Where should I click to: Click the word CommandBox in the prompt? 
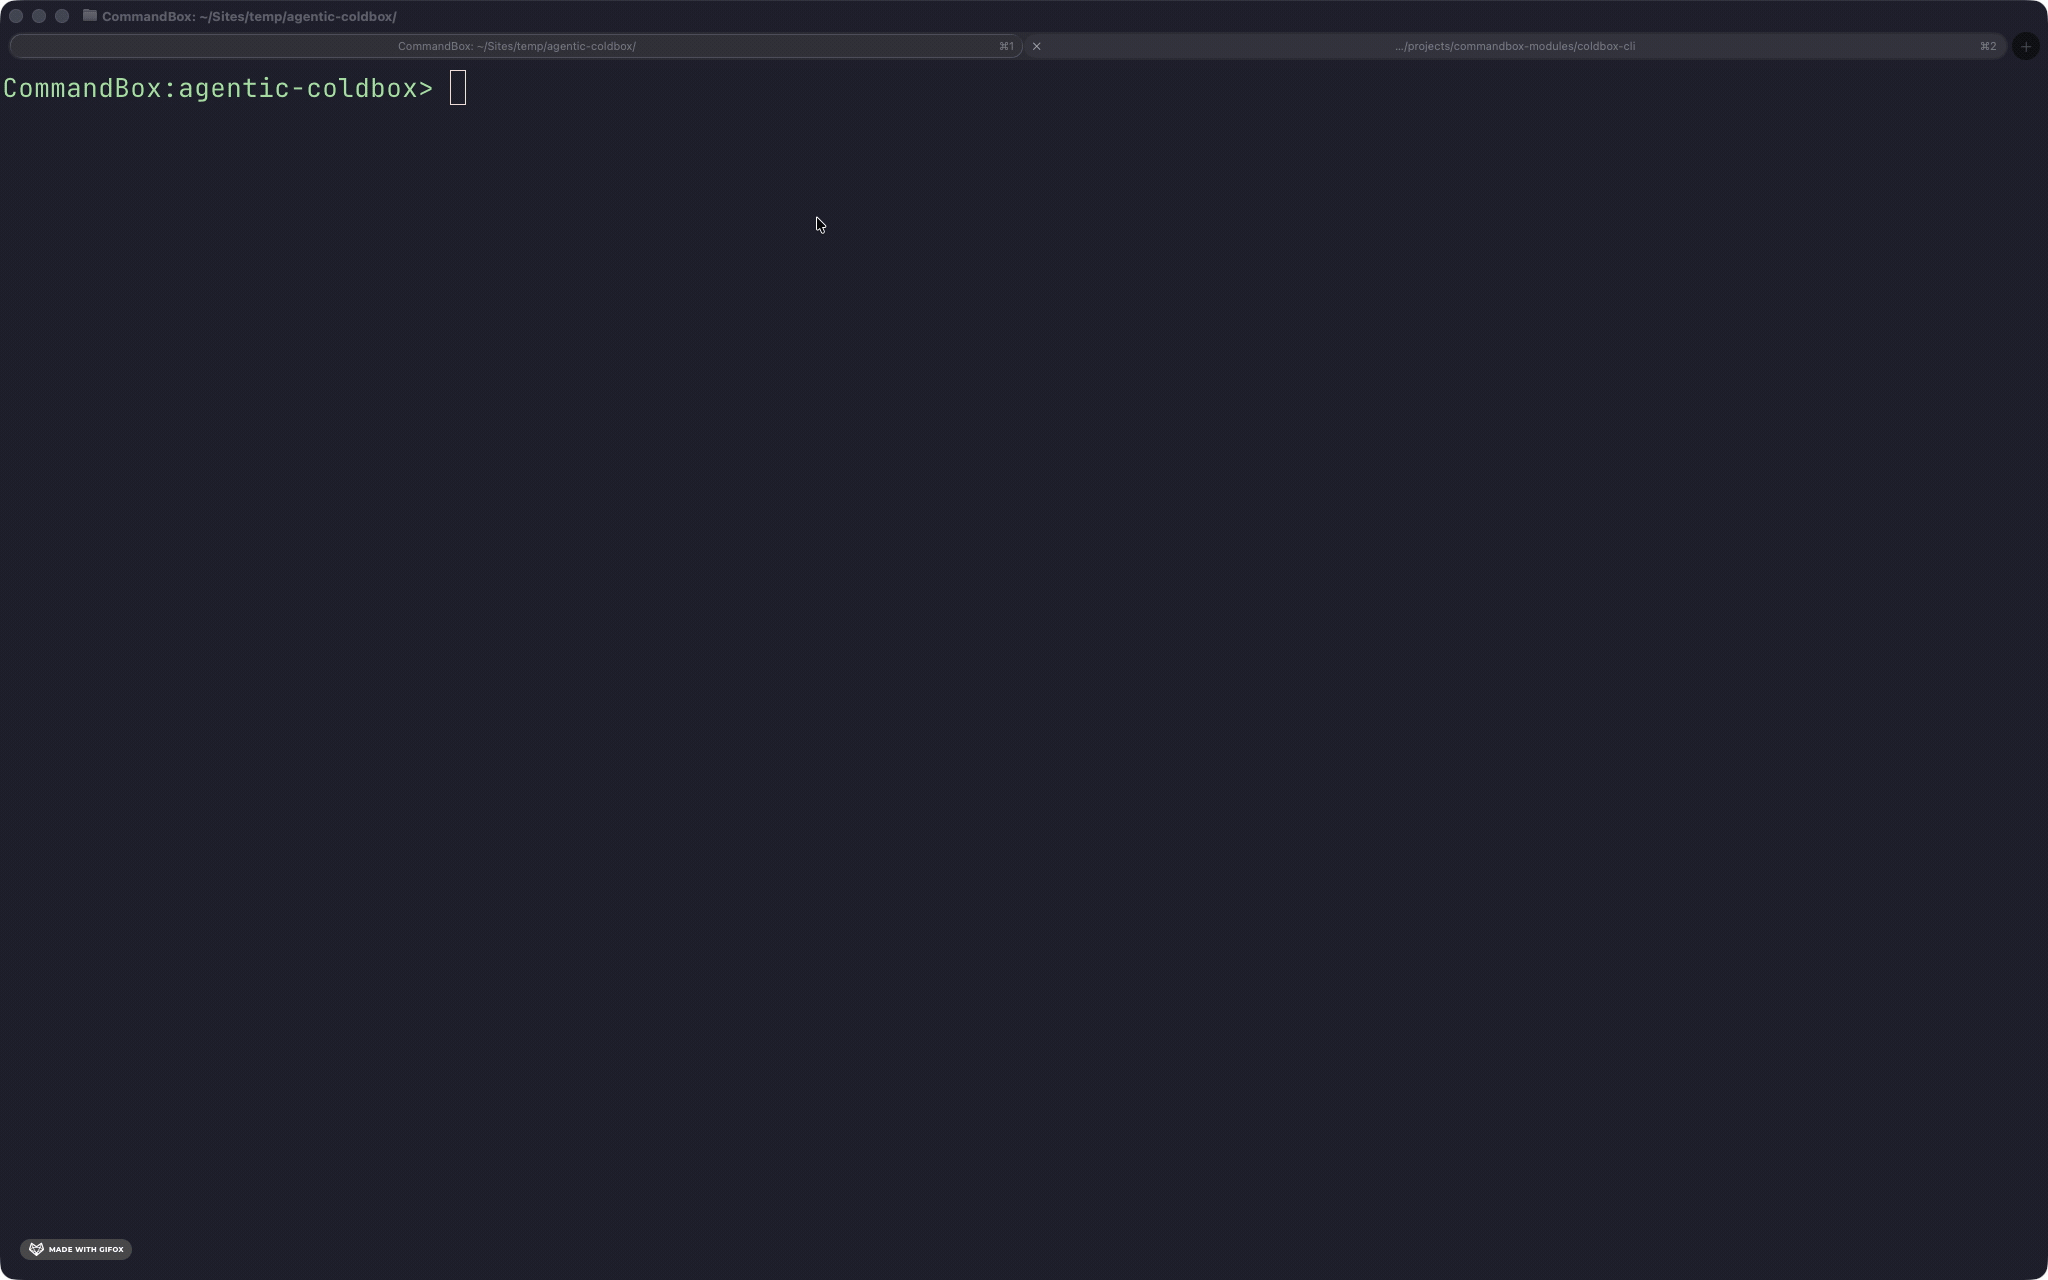pos(82,88)
